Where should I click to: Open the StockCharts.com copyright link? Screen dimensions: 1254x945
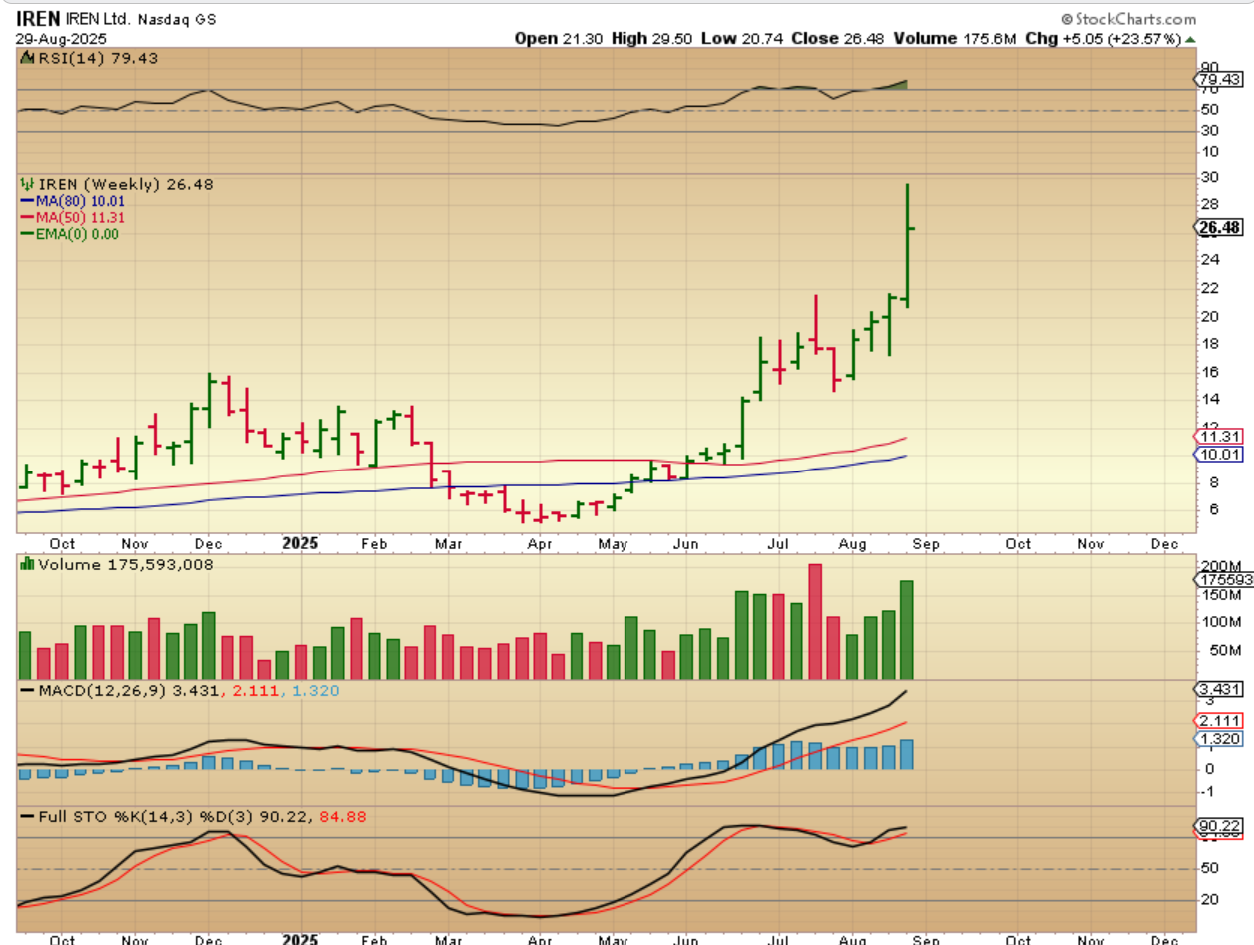point(1128,19)
